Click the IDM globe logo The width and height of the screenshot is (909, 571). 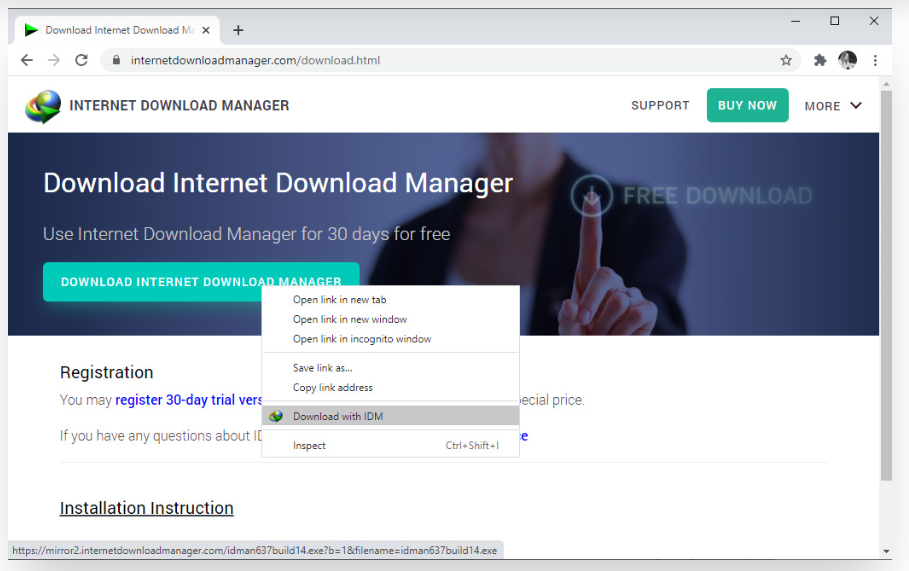pyautogui.click(x=43, y=106)
